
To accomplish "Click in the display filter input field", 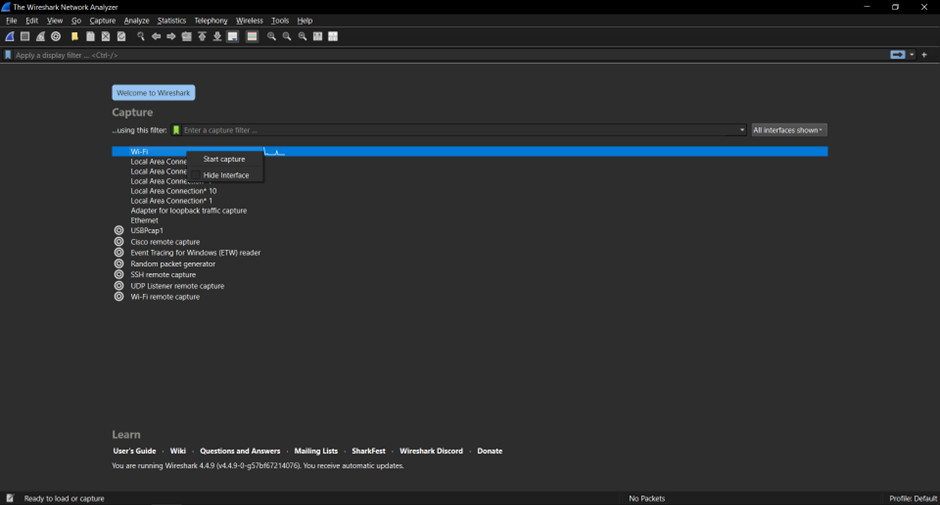I will coord(450,55).
